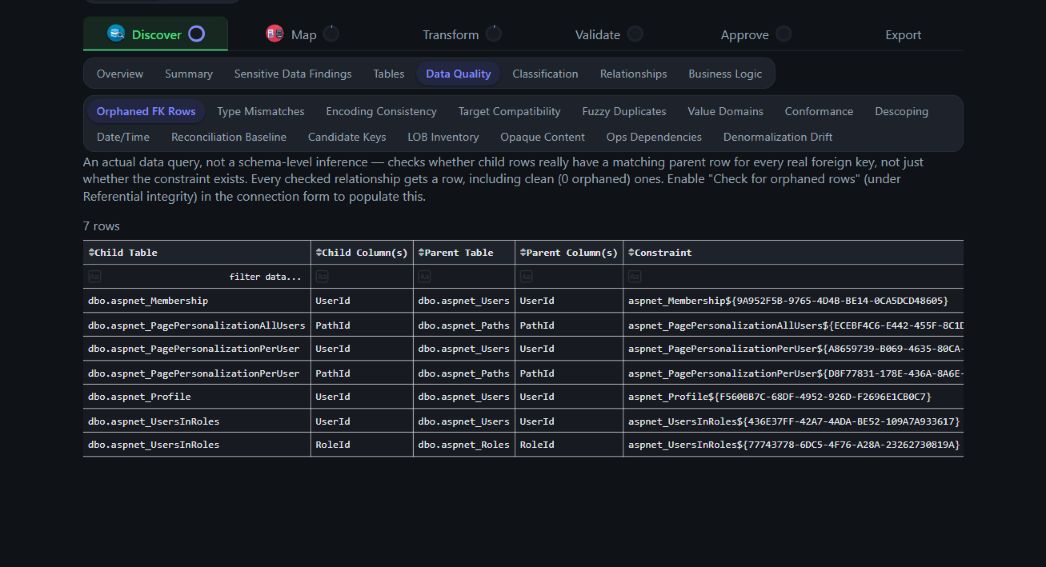Select the dbo.aspnet_Profile child table cell
1046x567 pixels.
click(x=197, y=397)
